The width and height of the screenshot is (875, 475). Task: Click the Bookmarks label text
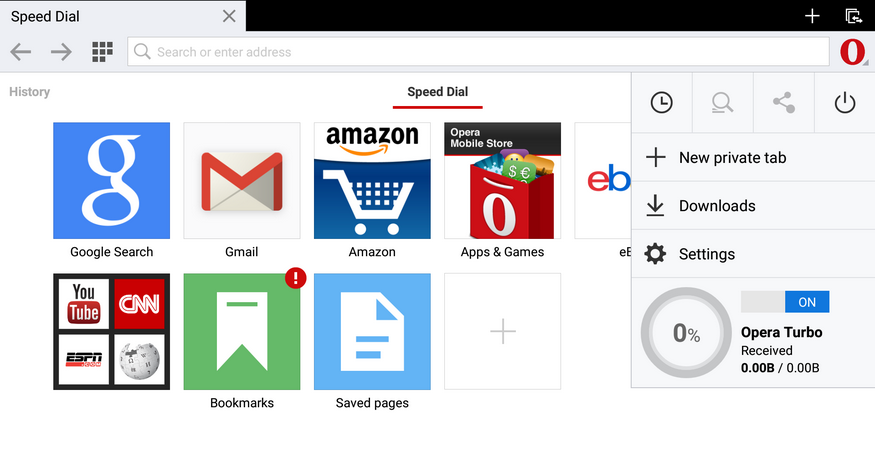242,402
